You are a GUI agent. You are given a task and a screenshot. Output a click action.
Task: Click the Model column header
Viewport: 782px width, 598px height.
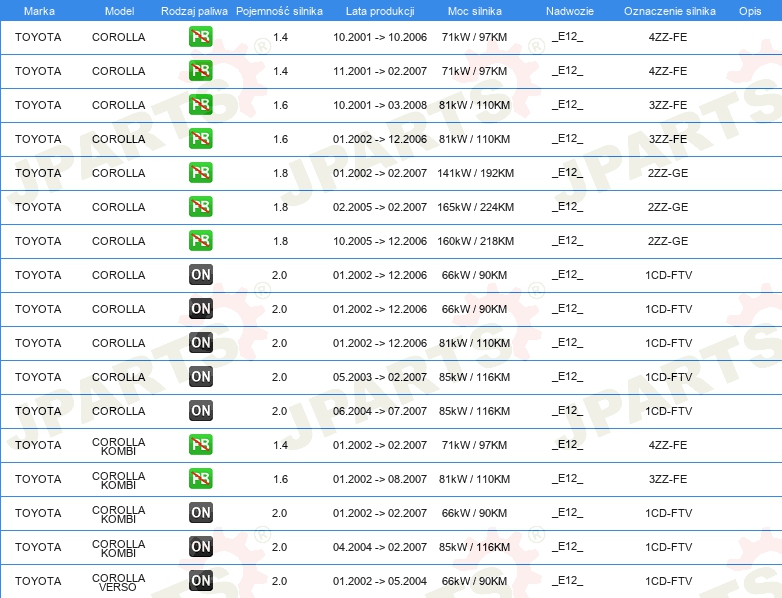coord(119,11)
